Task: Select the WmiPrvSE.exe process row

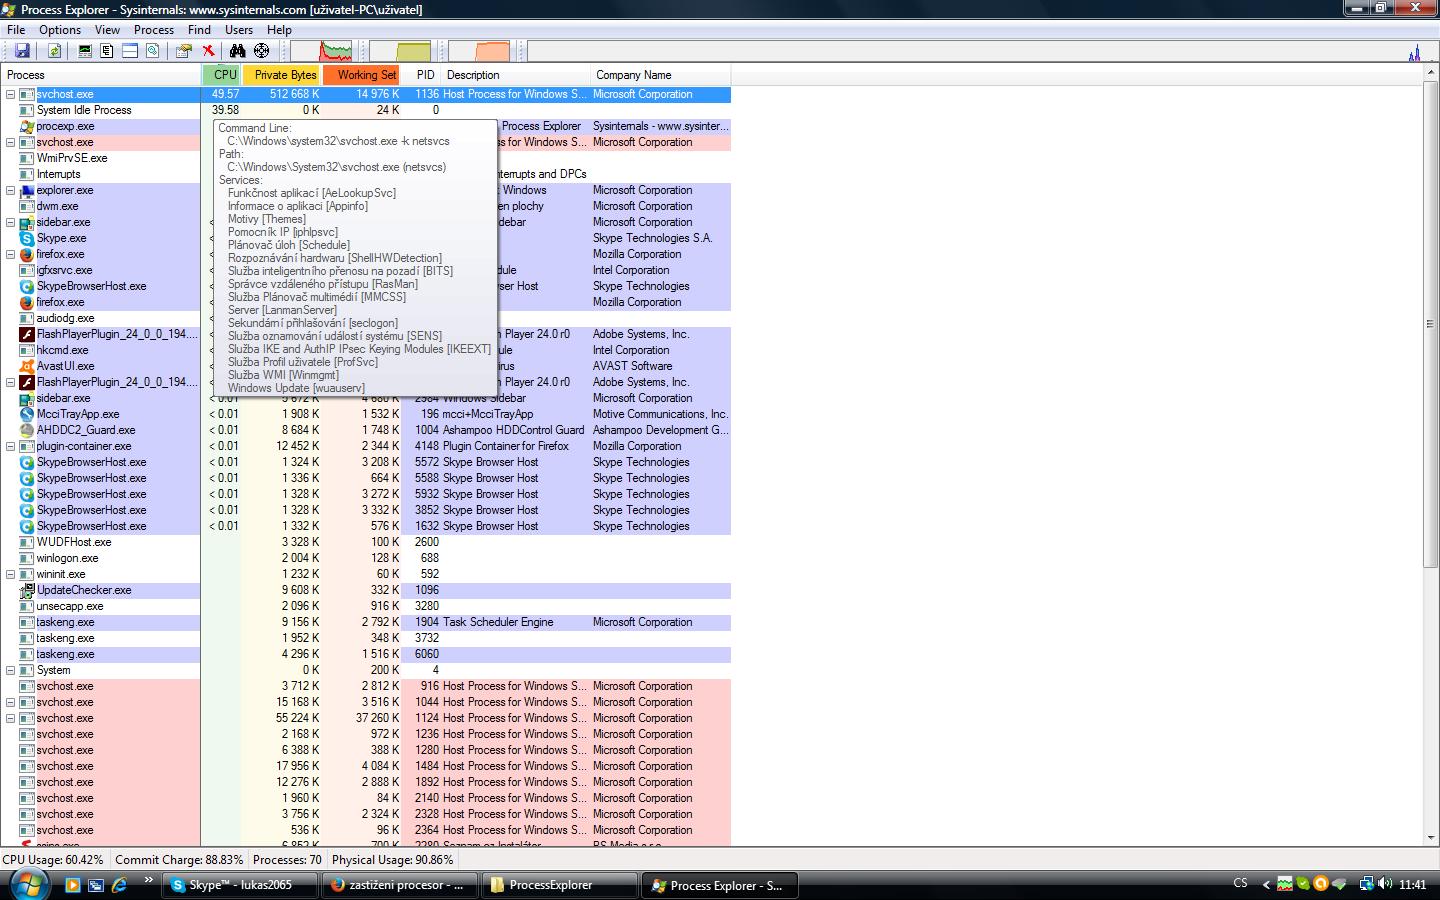Action: (366, 158)
